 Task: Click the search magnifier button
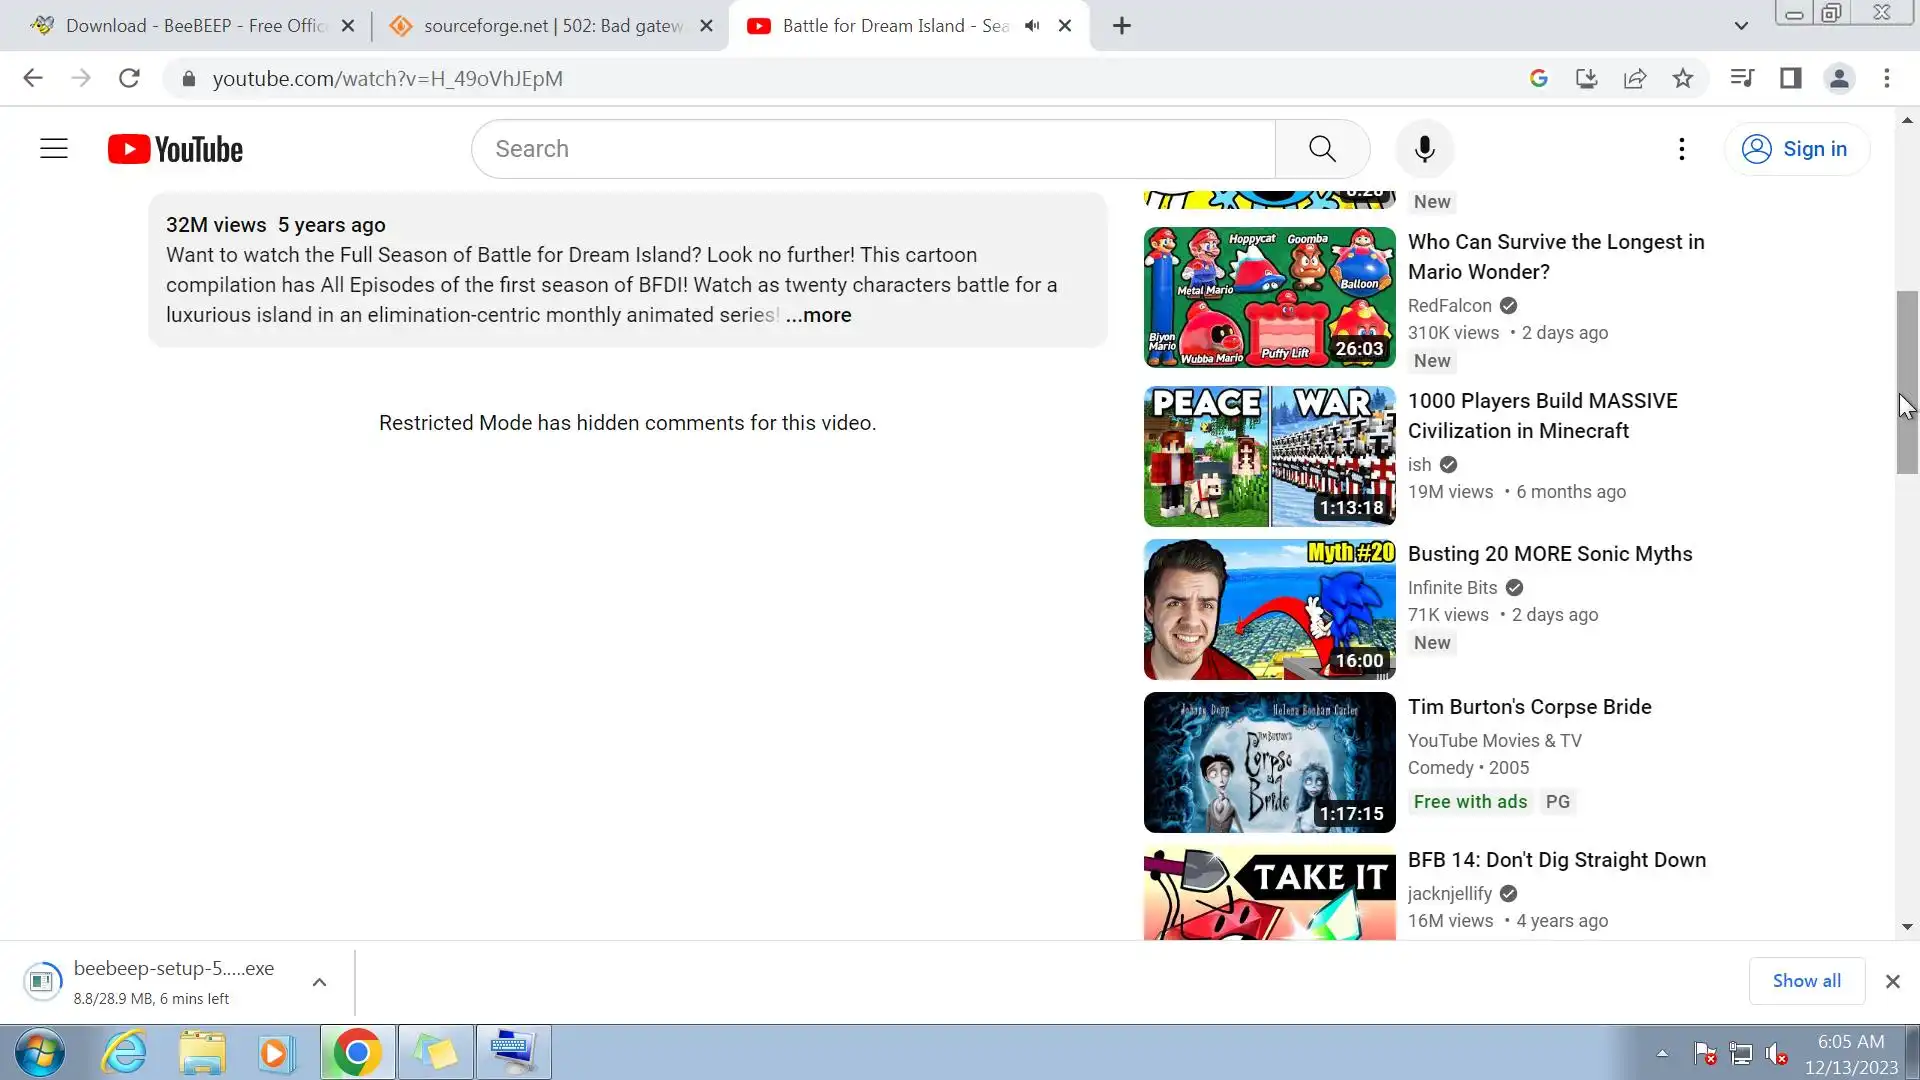[1322, 149]
